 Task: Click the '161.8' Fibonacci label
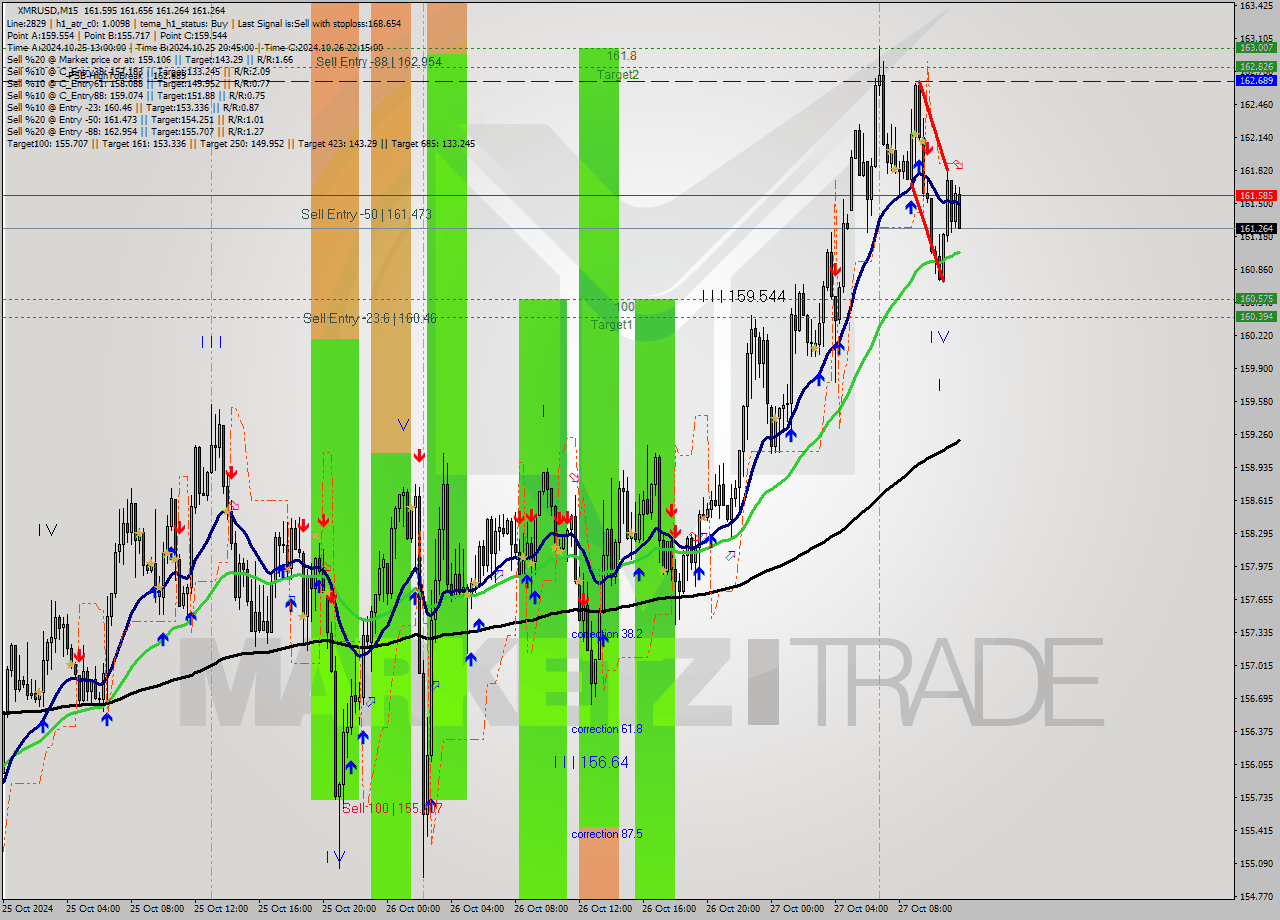coord(621,56)
